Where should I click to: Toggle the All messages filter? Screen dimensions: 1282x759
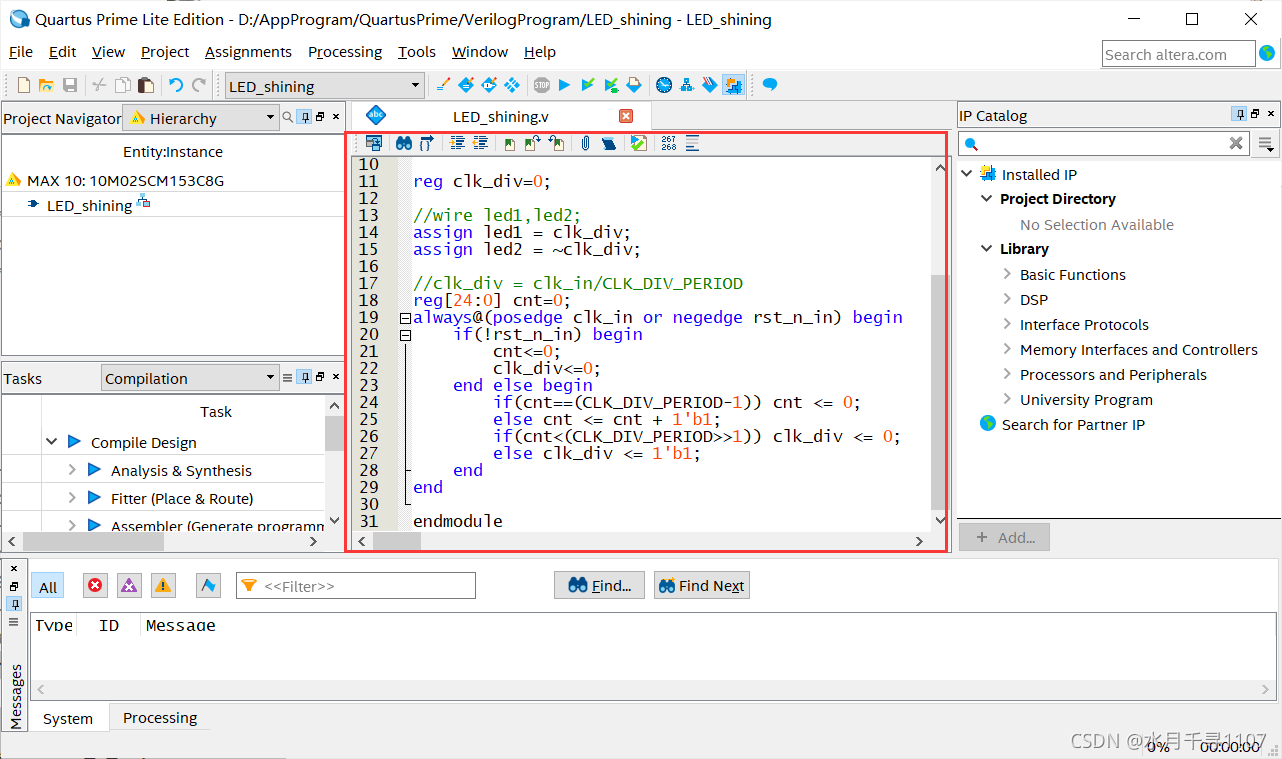[x=48, y=586]
